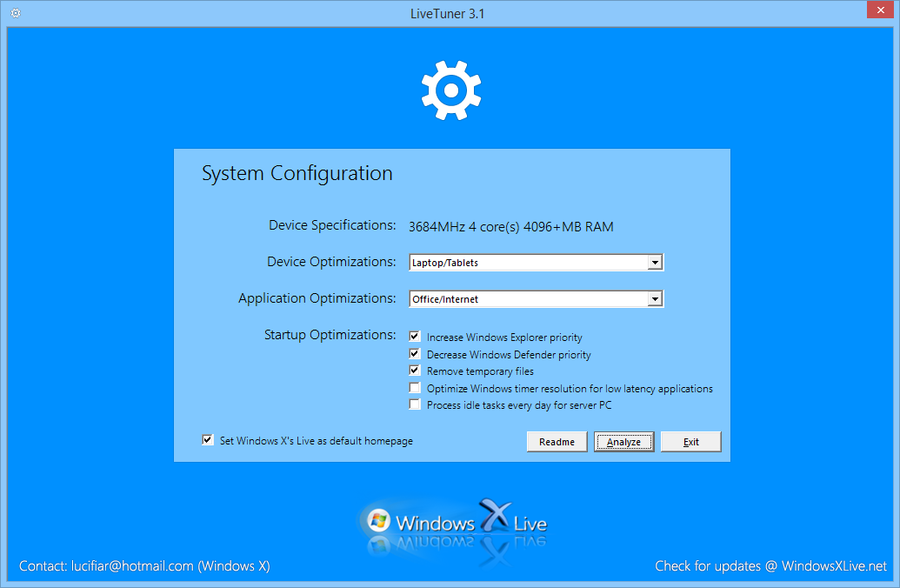Screen dimensions: 900x588
Task: Uncheck Decrease Windows Defender priority
Action: (414, 354)
